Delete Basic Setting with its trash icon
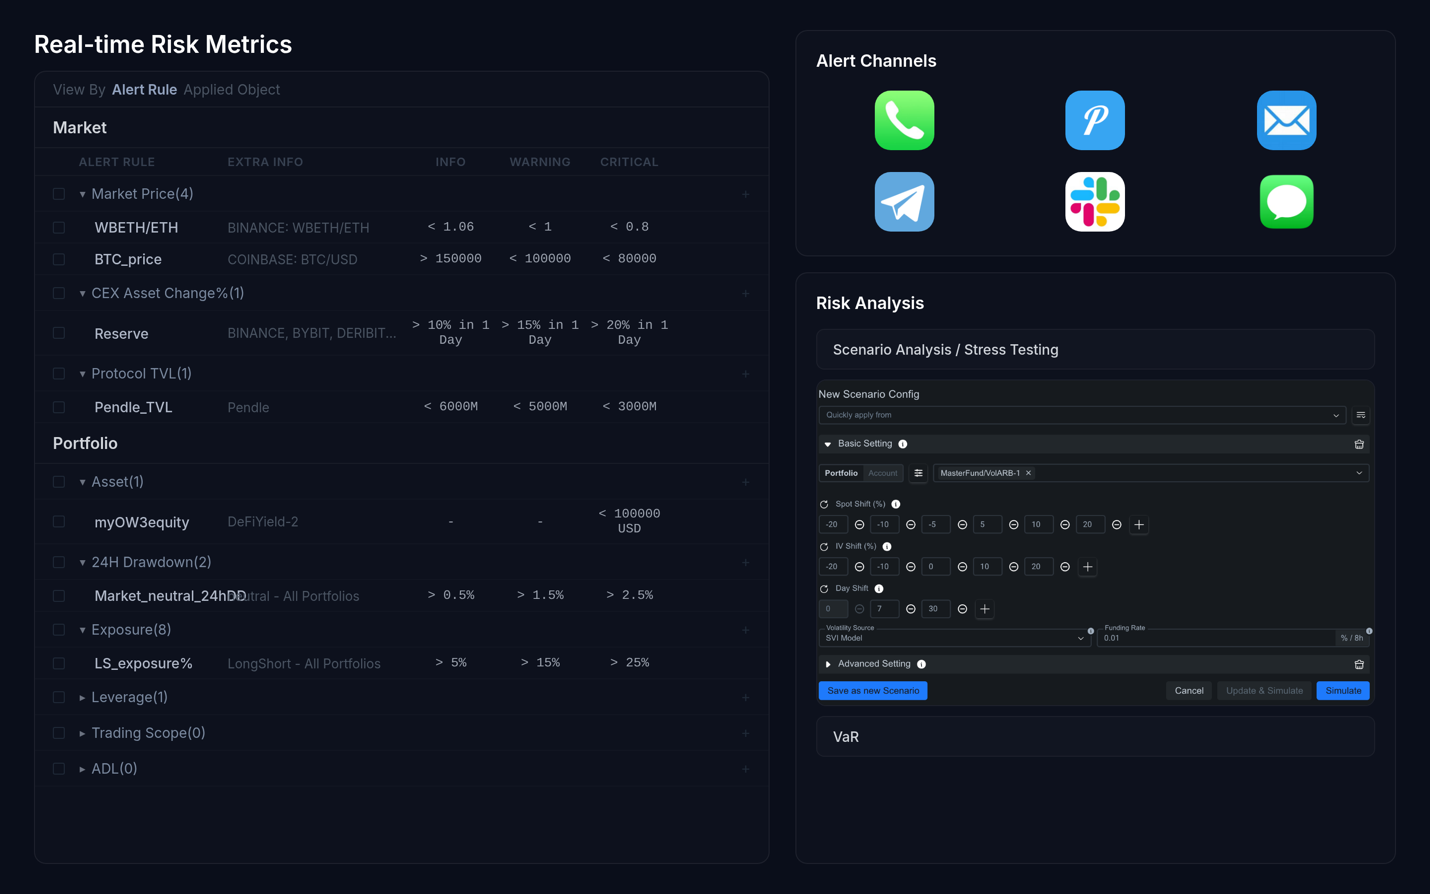1430x894 pixels. click(1359, 444)
